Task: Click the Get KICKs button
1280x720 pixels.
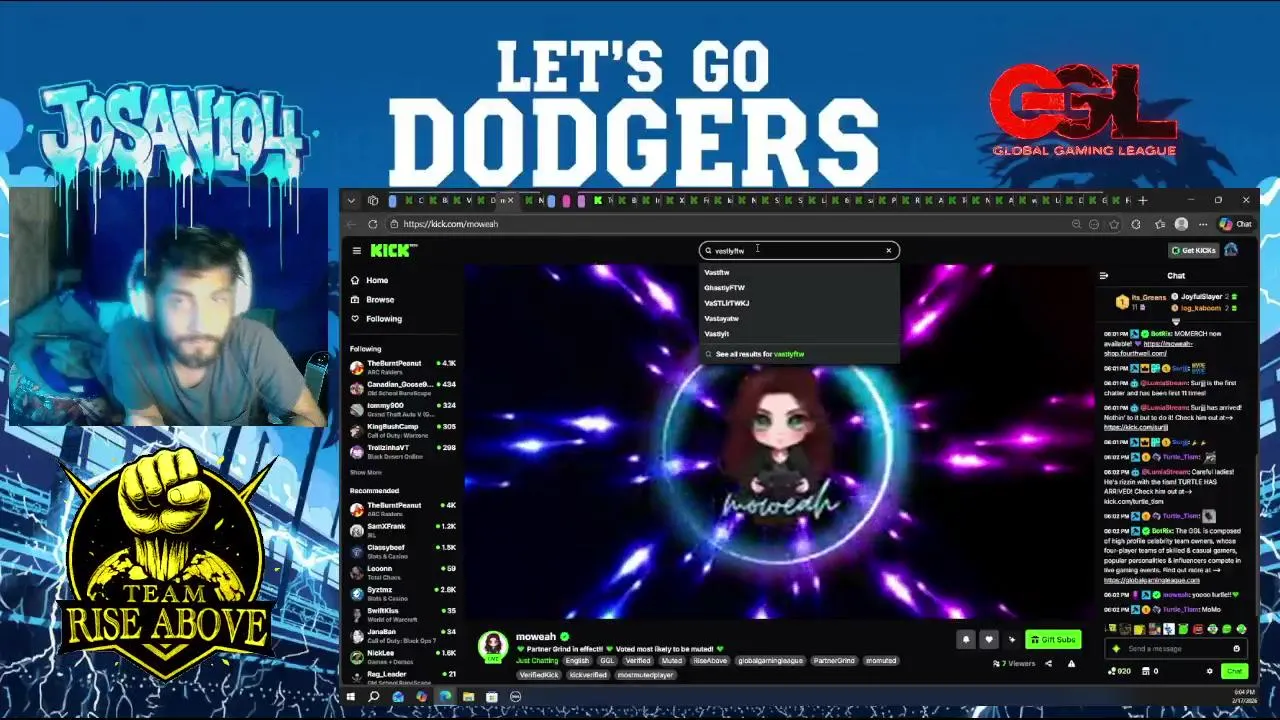Action: [1193, 250]
